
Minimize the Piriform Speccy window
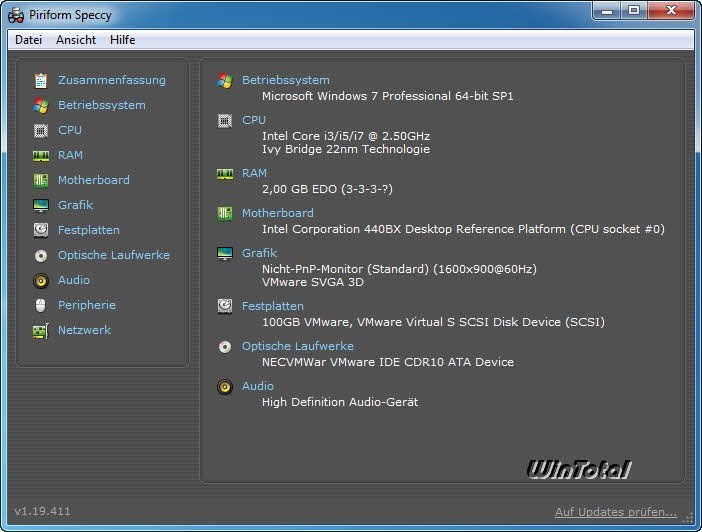[607, 11]
